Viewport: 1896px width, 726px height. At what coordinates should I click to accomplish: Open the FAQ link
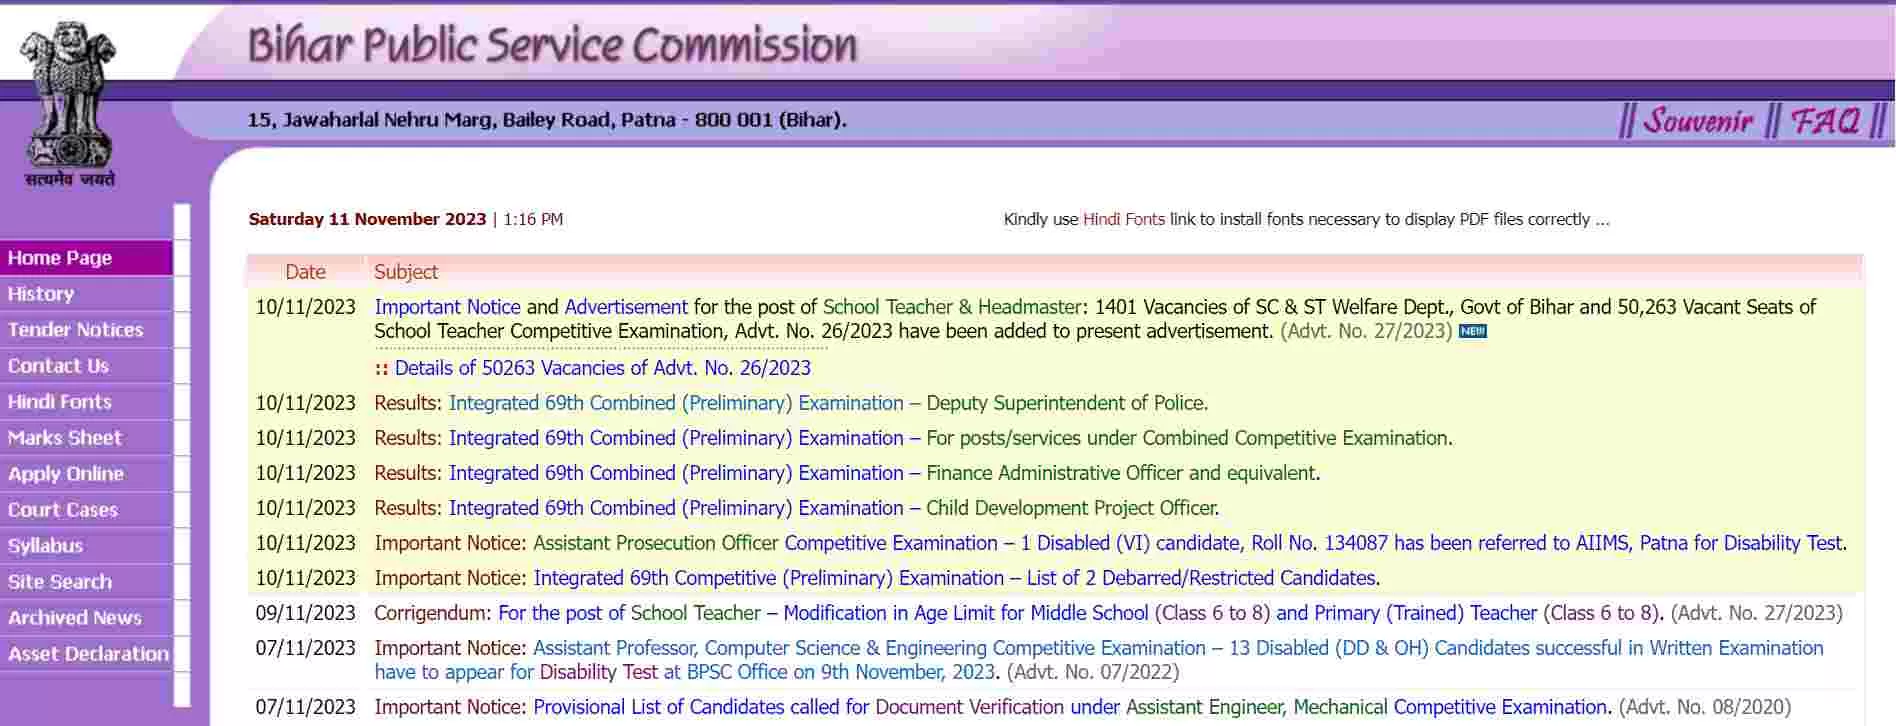coord(1825,121)
